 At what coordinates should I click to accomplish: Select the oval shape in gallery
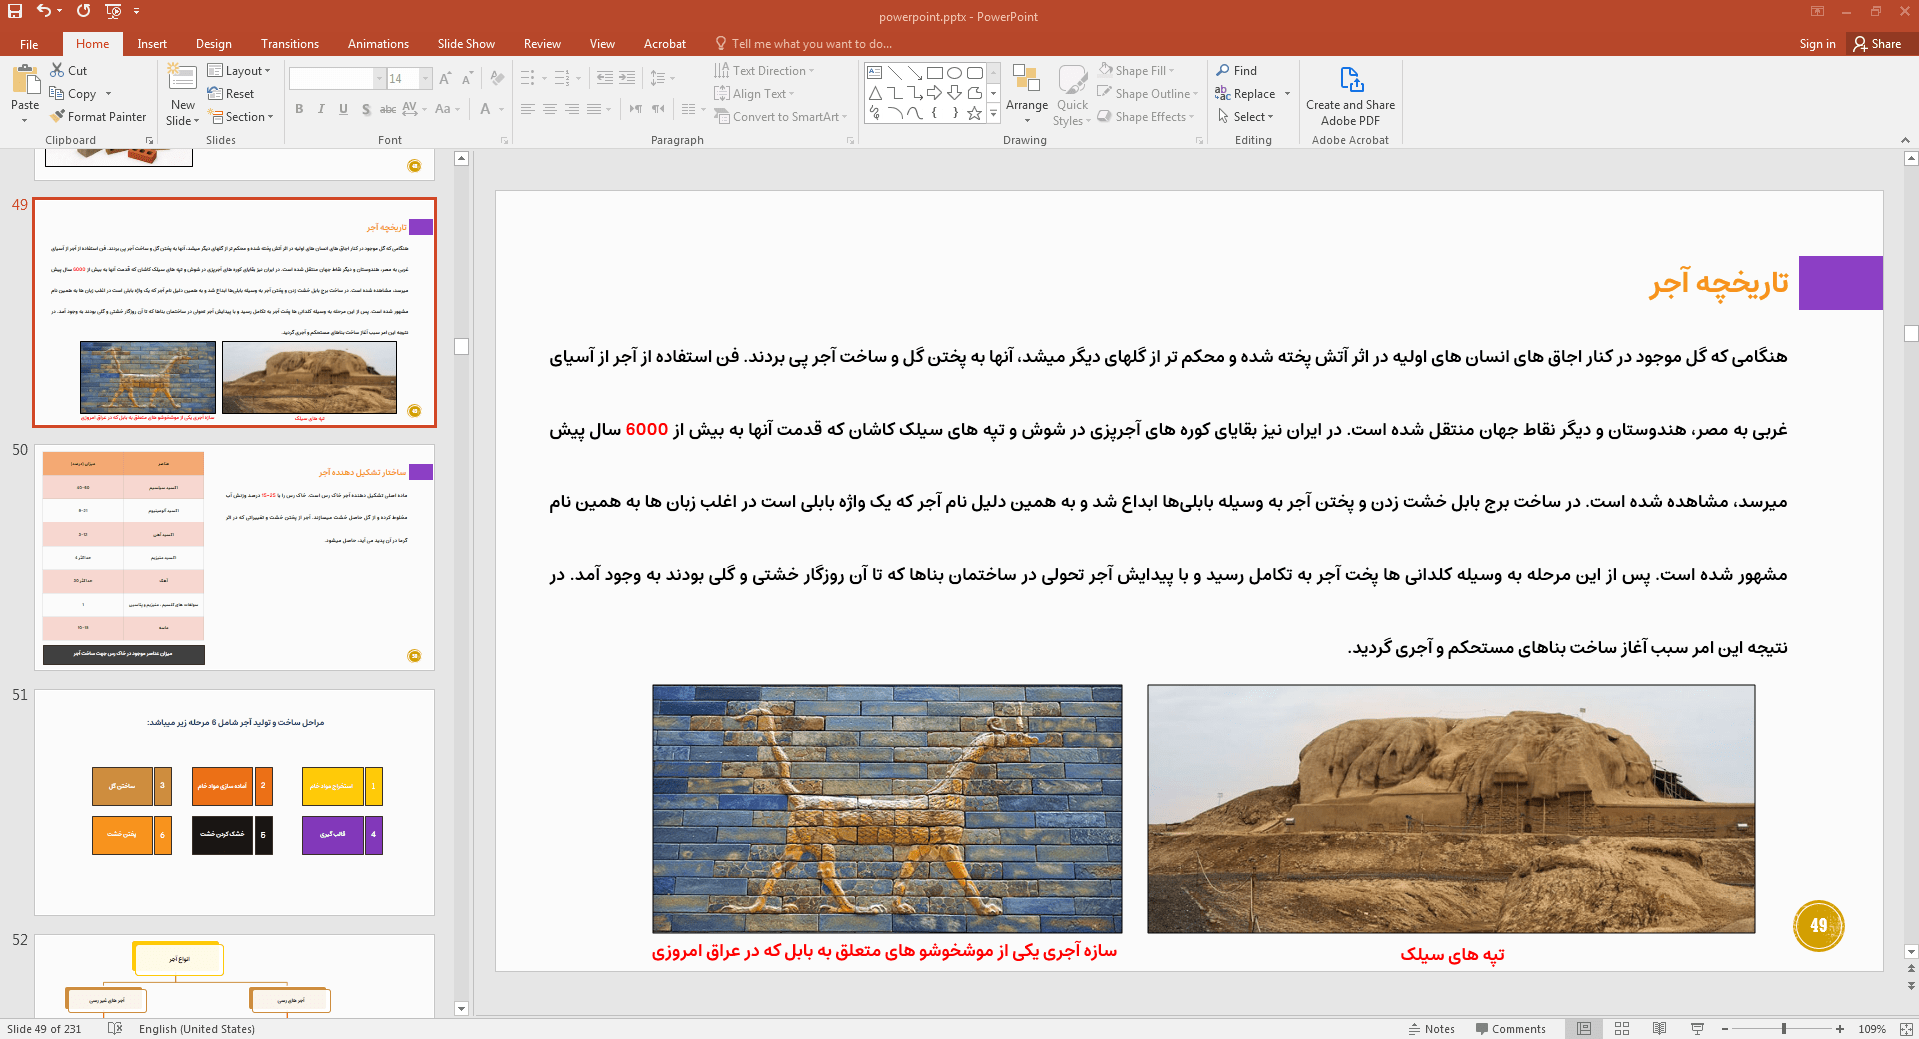click(x=954, y=73)
